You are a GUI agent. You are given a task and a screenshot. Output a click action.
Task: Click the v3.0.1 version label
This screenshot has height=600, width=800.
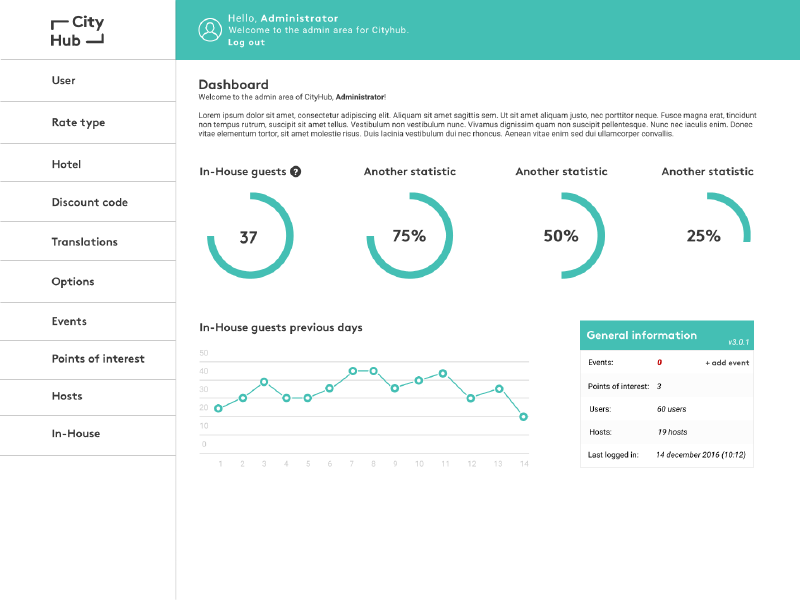click(x=738, y=345)
